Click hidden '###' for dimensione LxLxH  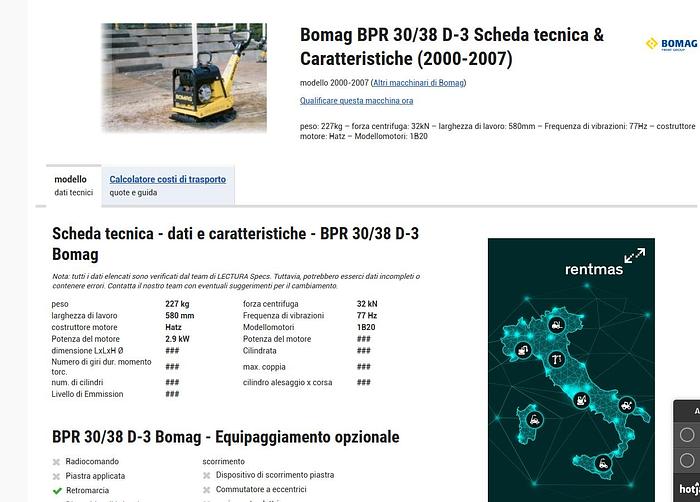pyautogui.click(x=172, y=351)
